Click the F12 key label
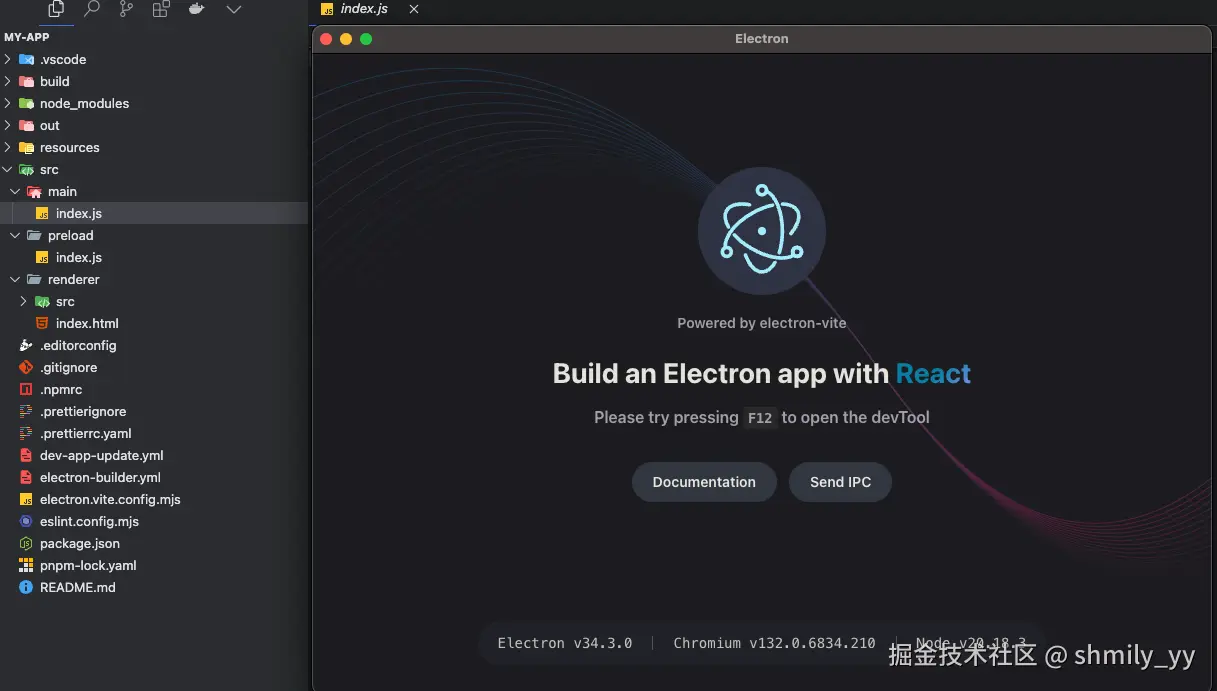Screen dimensions: 1217x691 pos(760,418)
